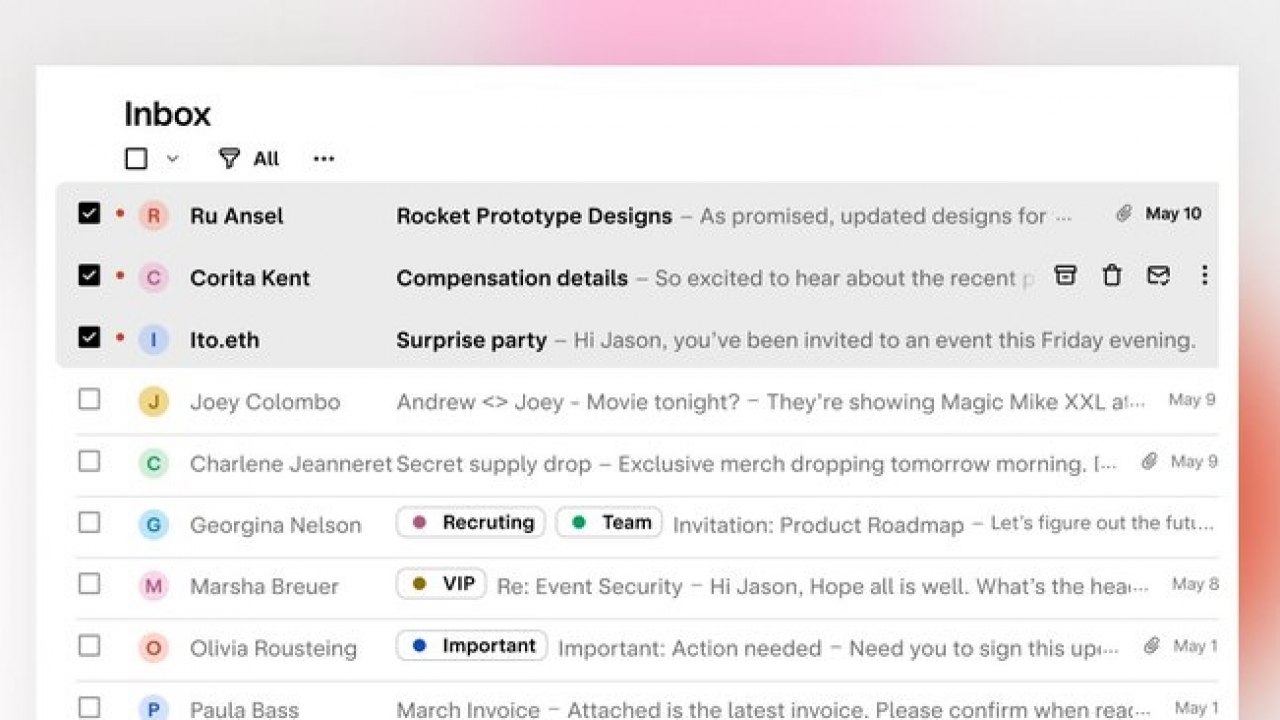This screenshot has height=720, width=1280.
Task: Uncheck the Ru Ansel email checkbox
Action: [89, 213]
